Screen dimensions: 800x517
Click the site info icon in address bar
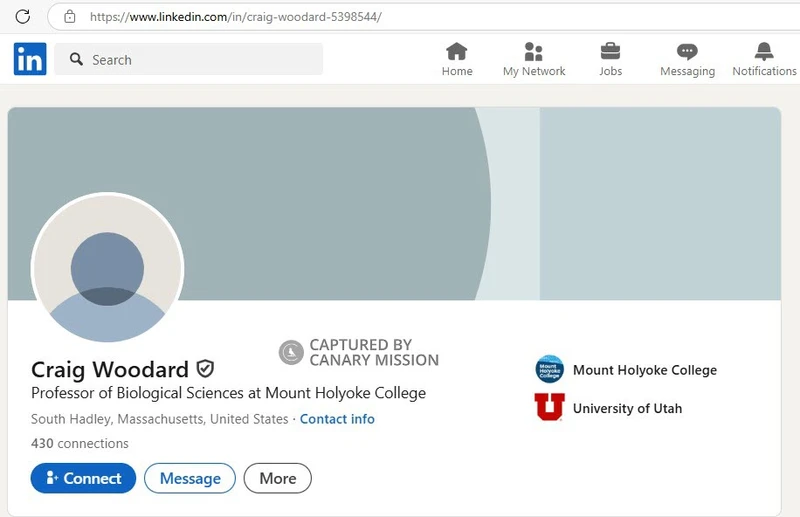(69, 17)
